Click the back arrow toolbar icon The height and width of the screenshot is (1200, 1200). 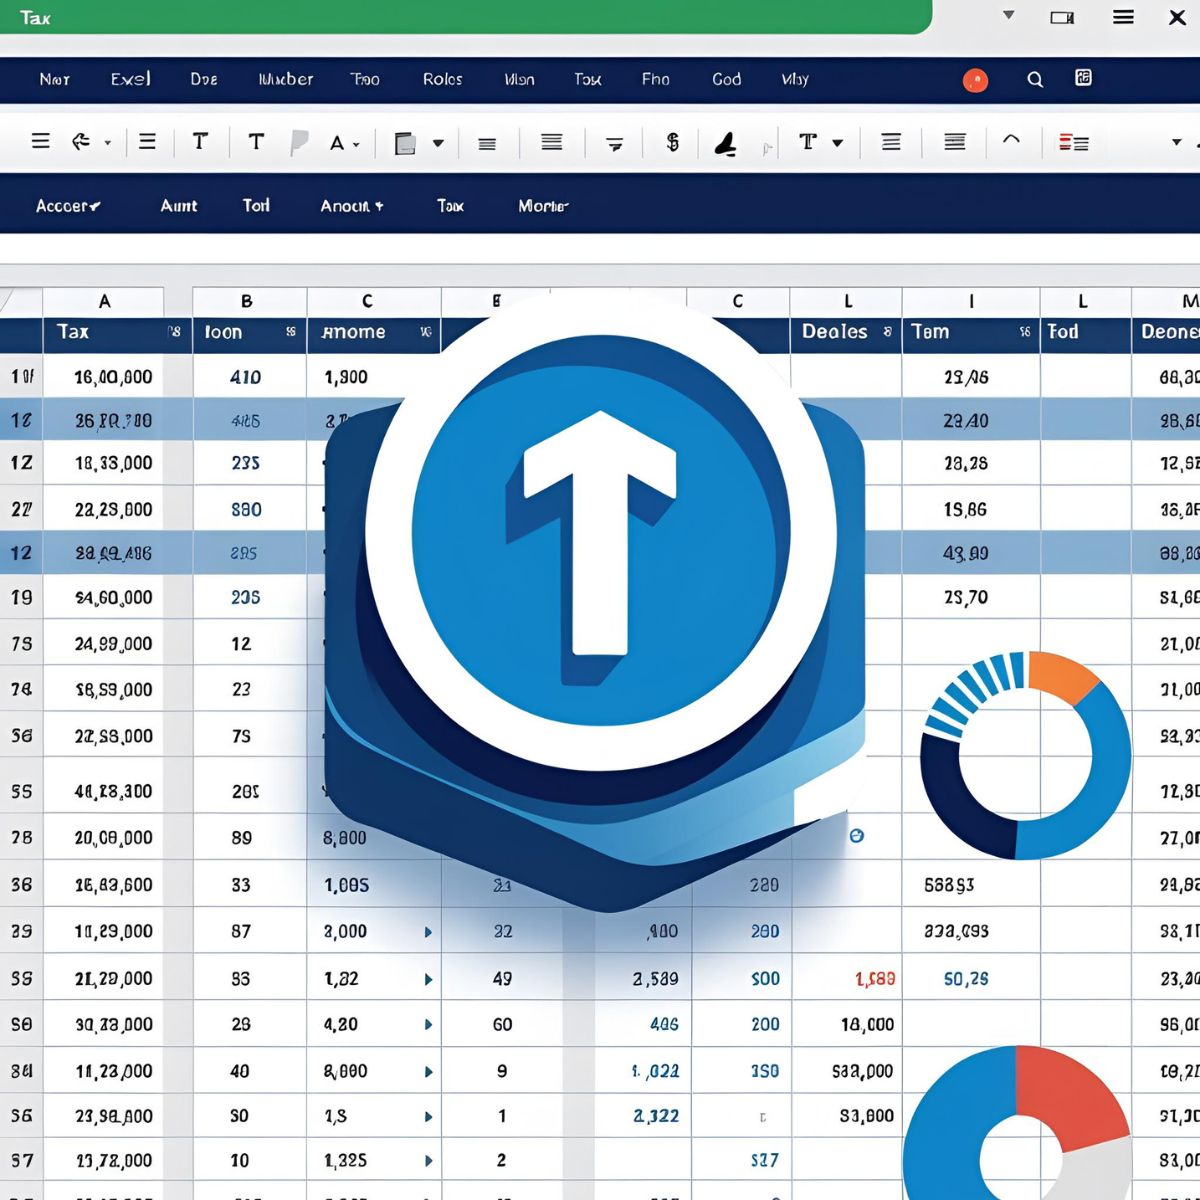(x=81, y=142)
